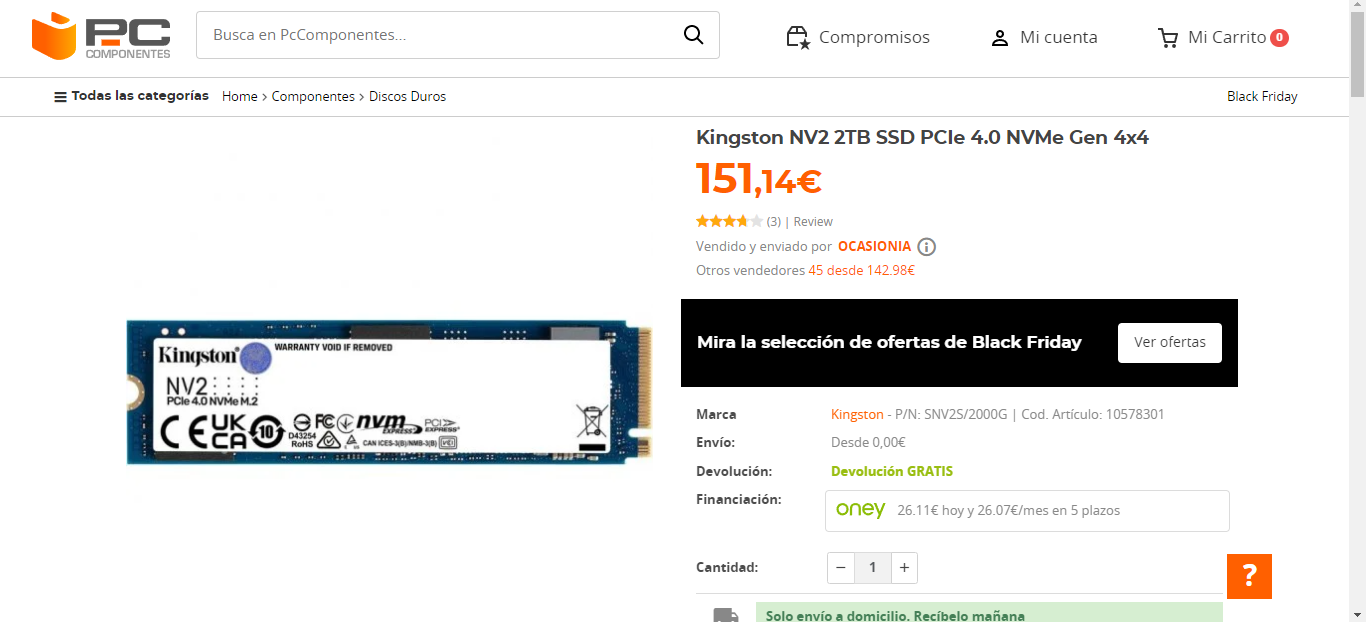Open the orange help question mark

tap(1249, 576)
